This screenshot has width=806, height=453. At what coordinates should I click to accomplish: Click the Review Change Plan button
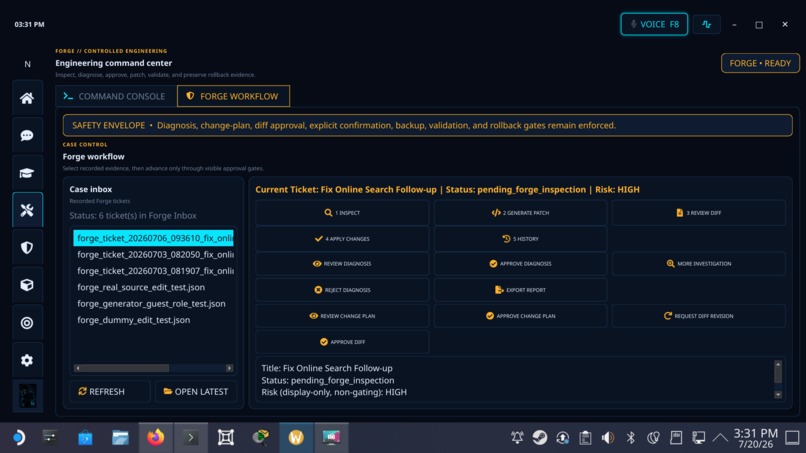(x=342, y=316)
